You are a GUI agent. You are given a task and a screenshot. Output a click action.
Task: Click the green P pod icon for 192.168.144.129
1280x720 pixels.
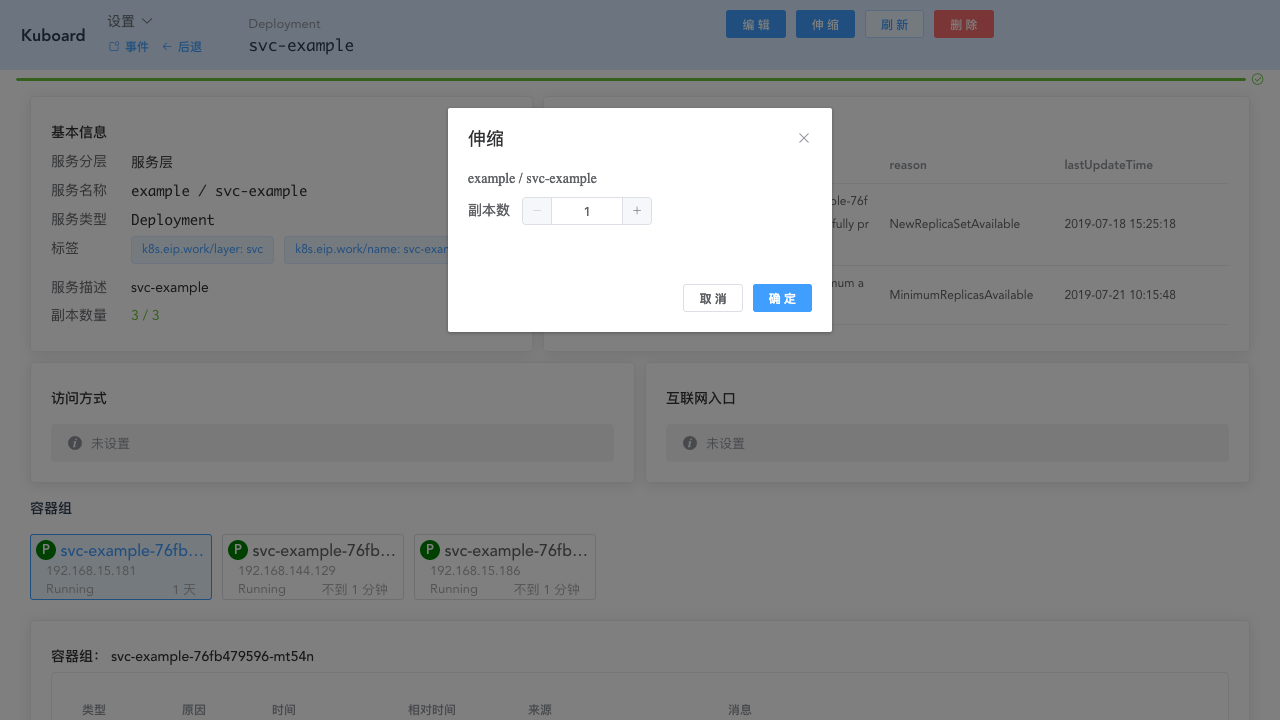tap(237, 550)
